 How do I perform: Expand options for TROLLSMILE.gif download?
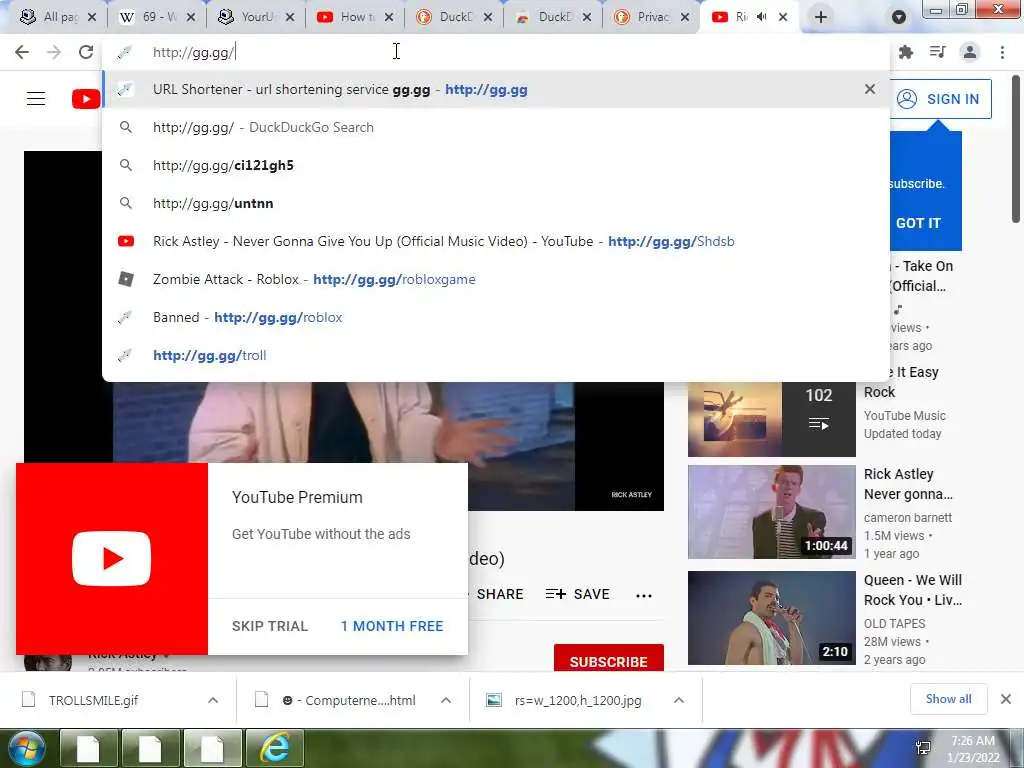[213, 700]
